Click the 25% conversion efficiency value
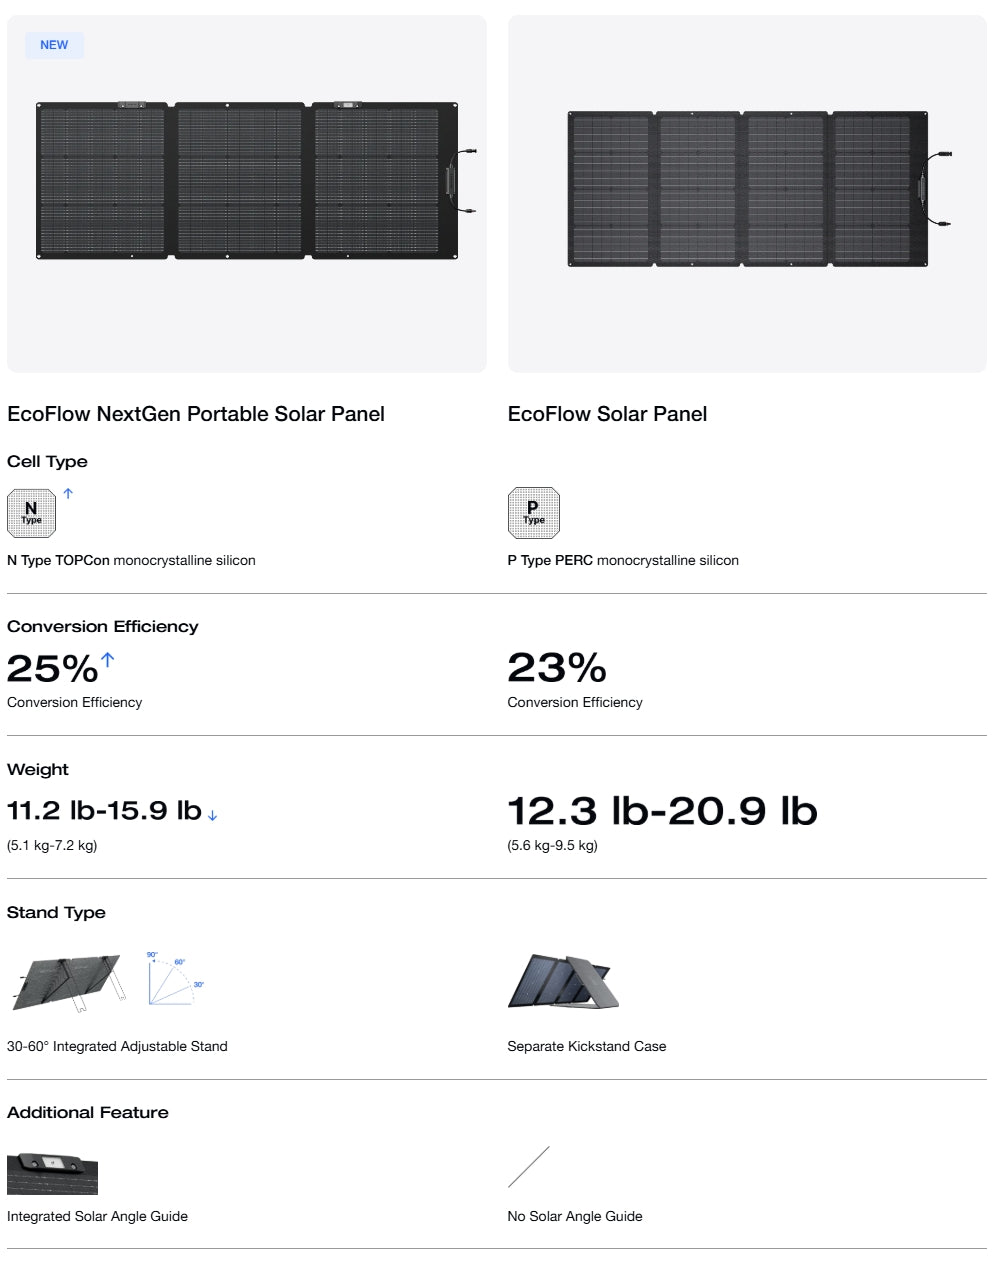The height and width of the screenshot is (1273, 997). pyautogui.click(x=52, y=669)
